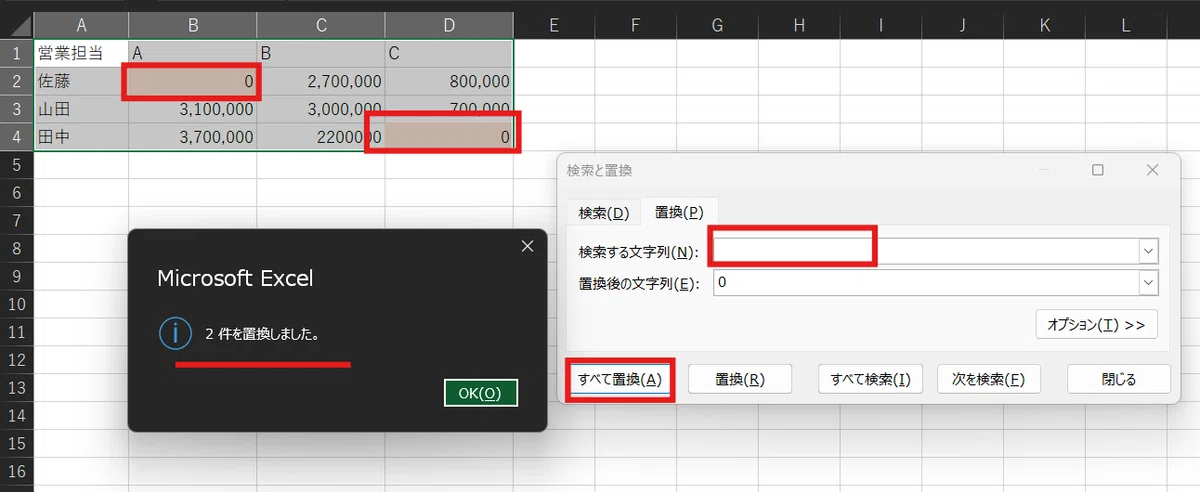Click the すべて検索(I) button

869,379
